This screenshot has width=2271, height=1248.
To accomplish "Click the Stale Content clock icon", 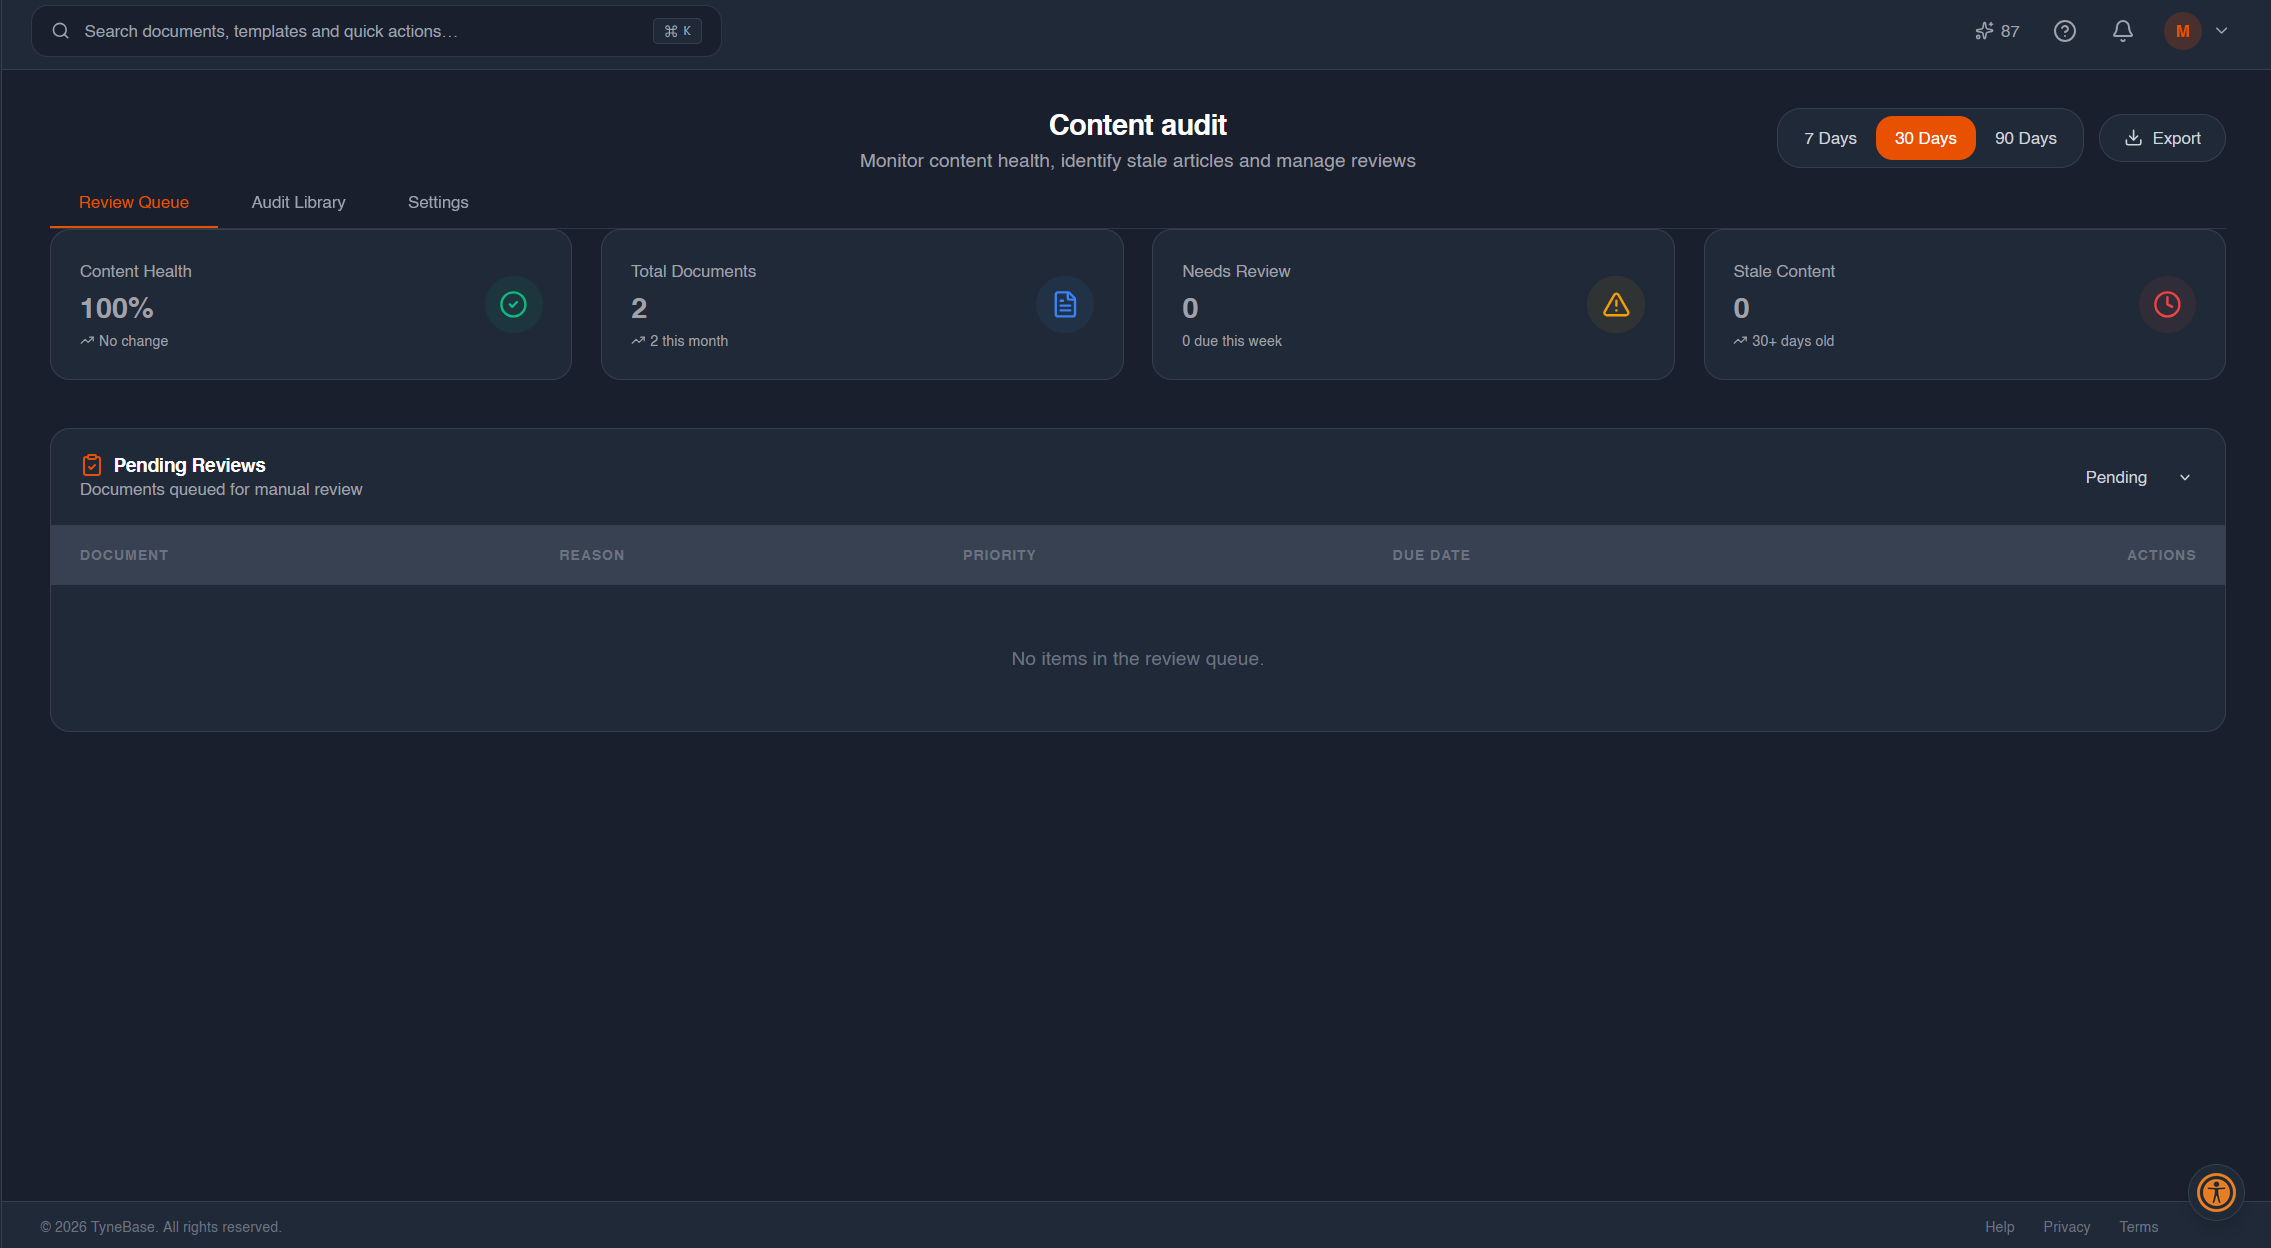I will point(2167,304).
